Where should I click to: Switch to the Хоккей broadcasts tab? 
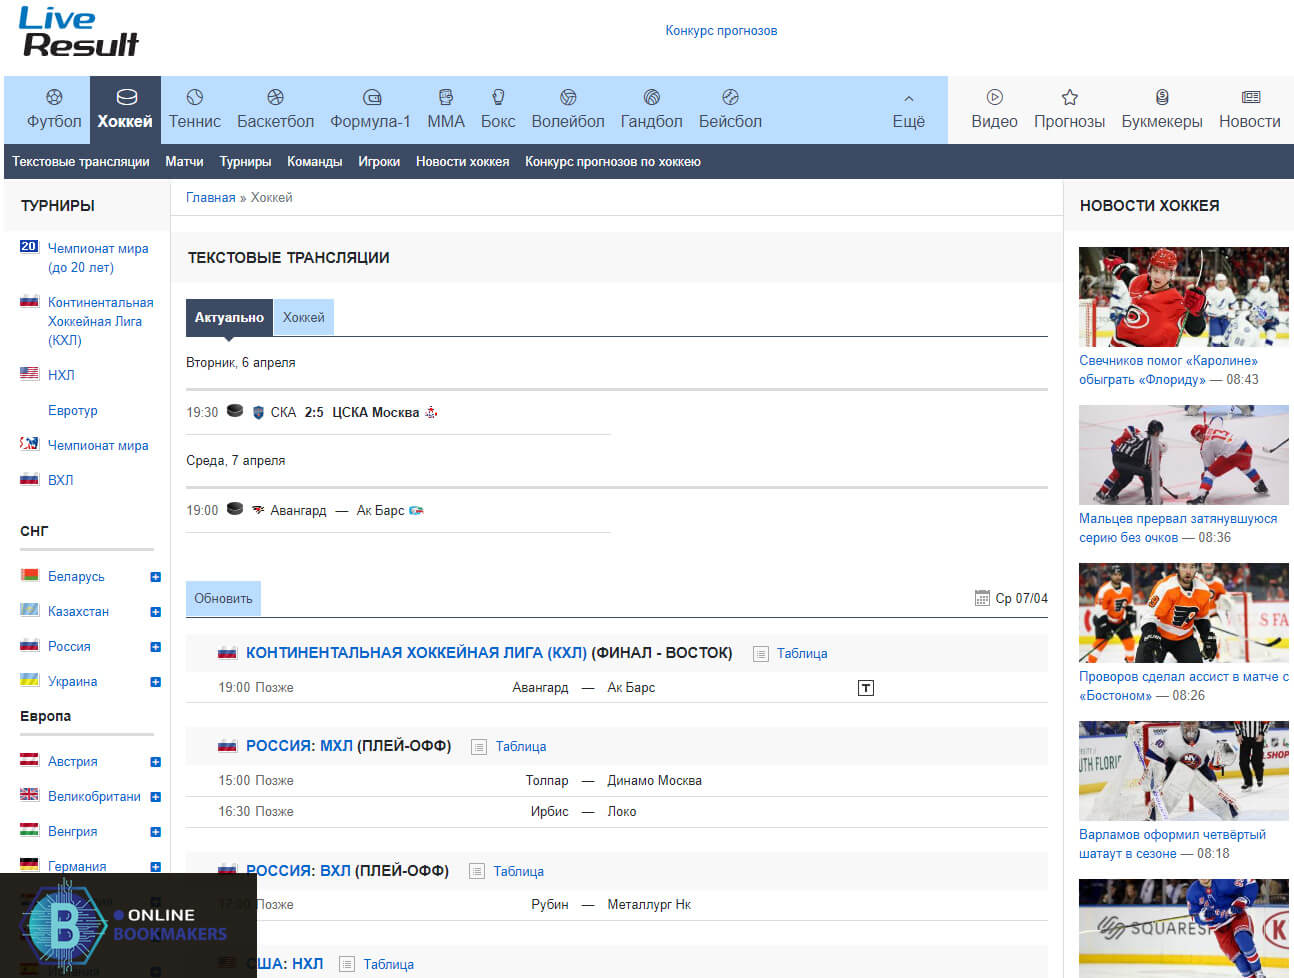pyautogui.click(x=303, y=317)
